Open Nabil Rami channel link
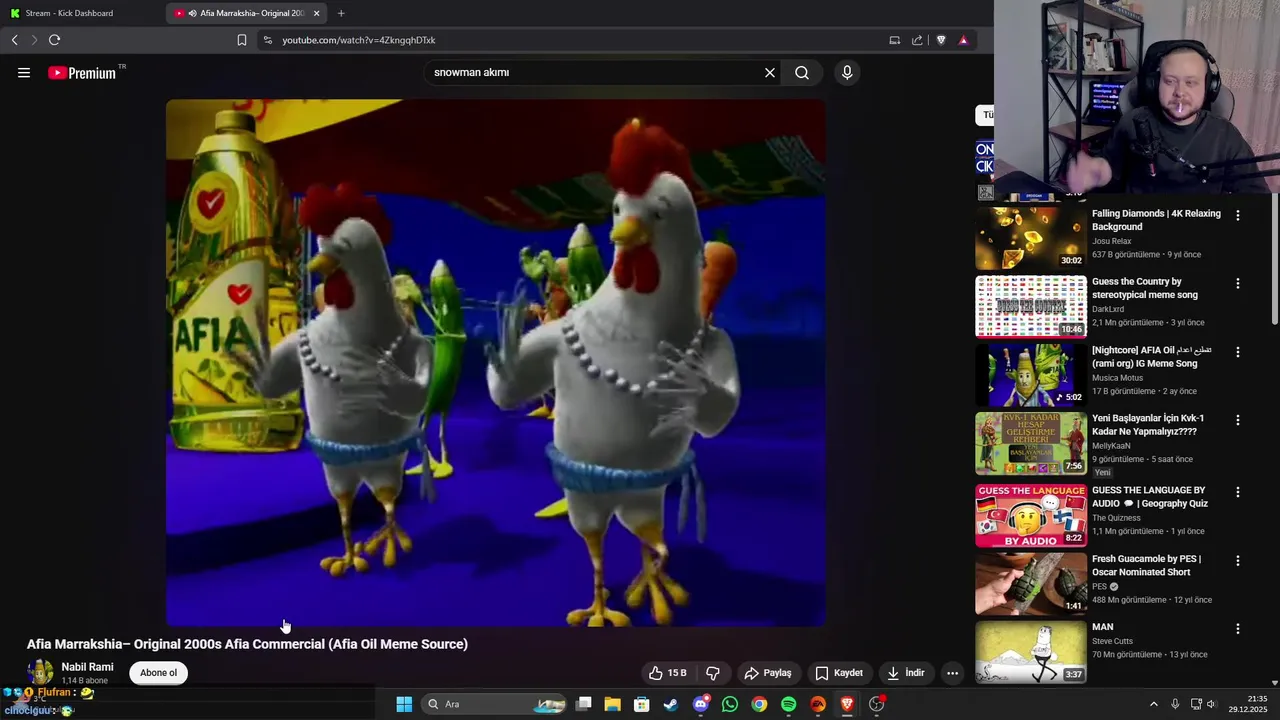Screen dimensions: 1280x720 coord(87,667)
